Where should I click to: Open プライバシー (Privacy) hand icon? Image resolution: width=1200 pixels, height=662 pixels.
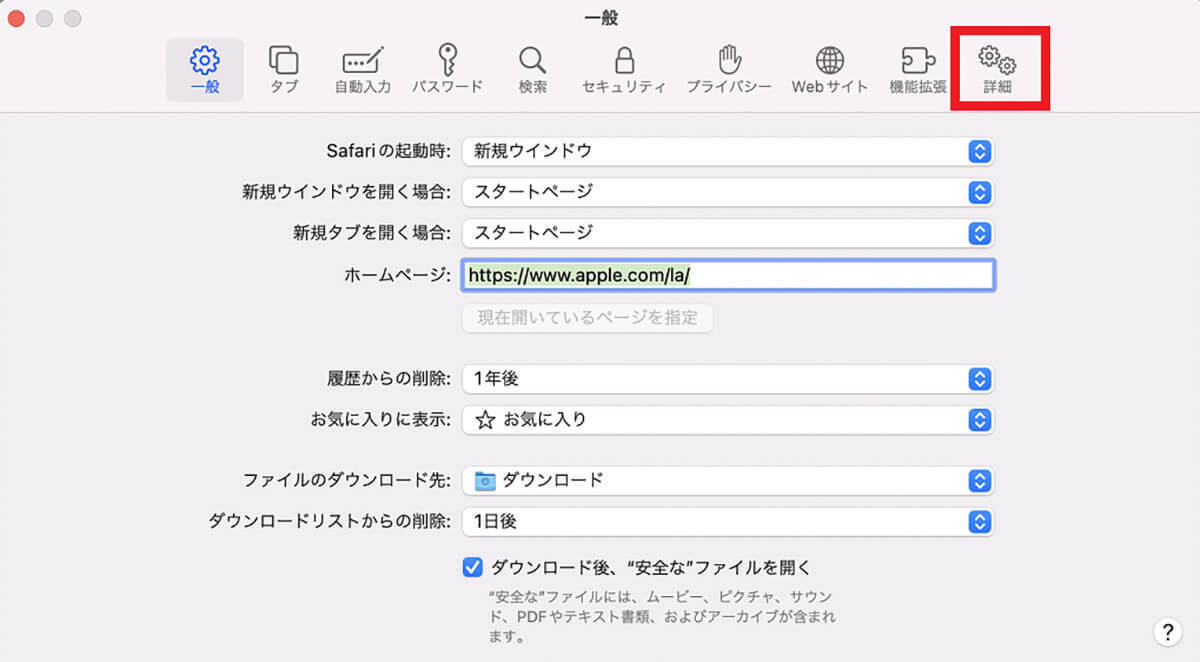click(x=729, y=68)
